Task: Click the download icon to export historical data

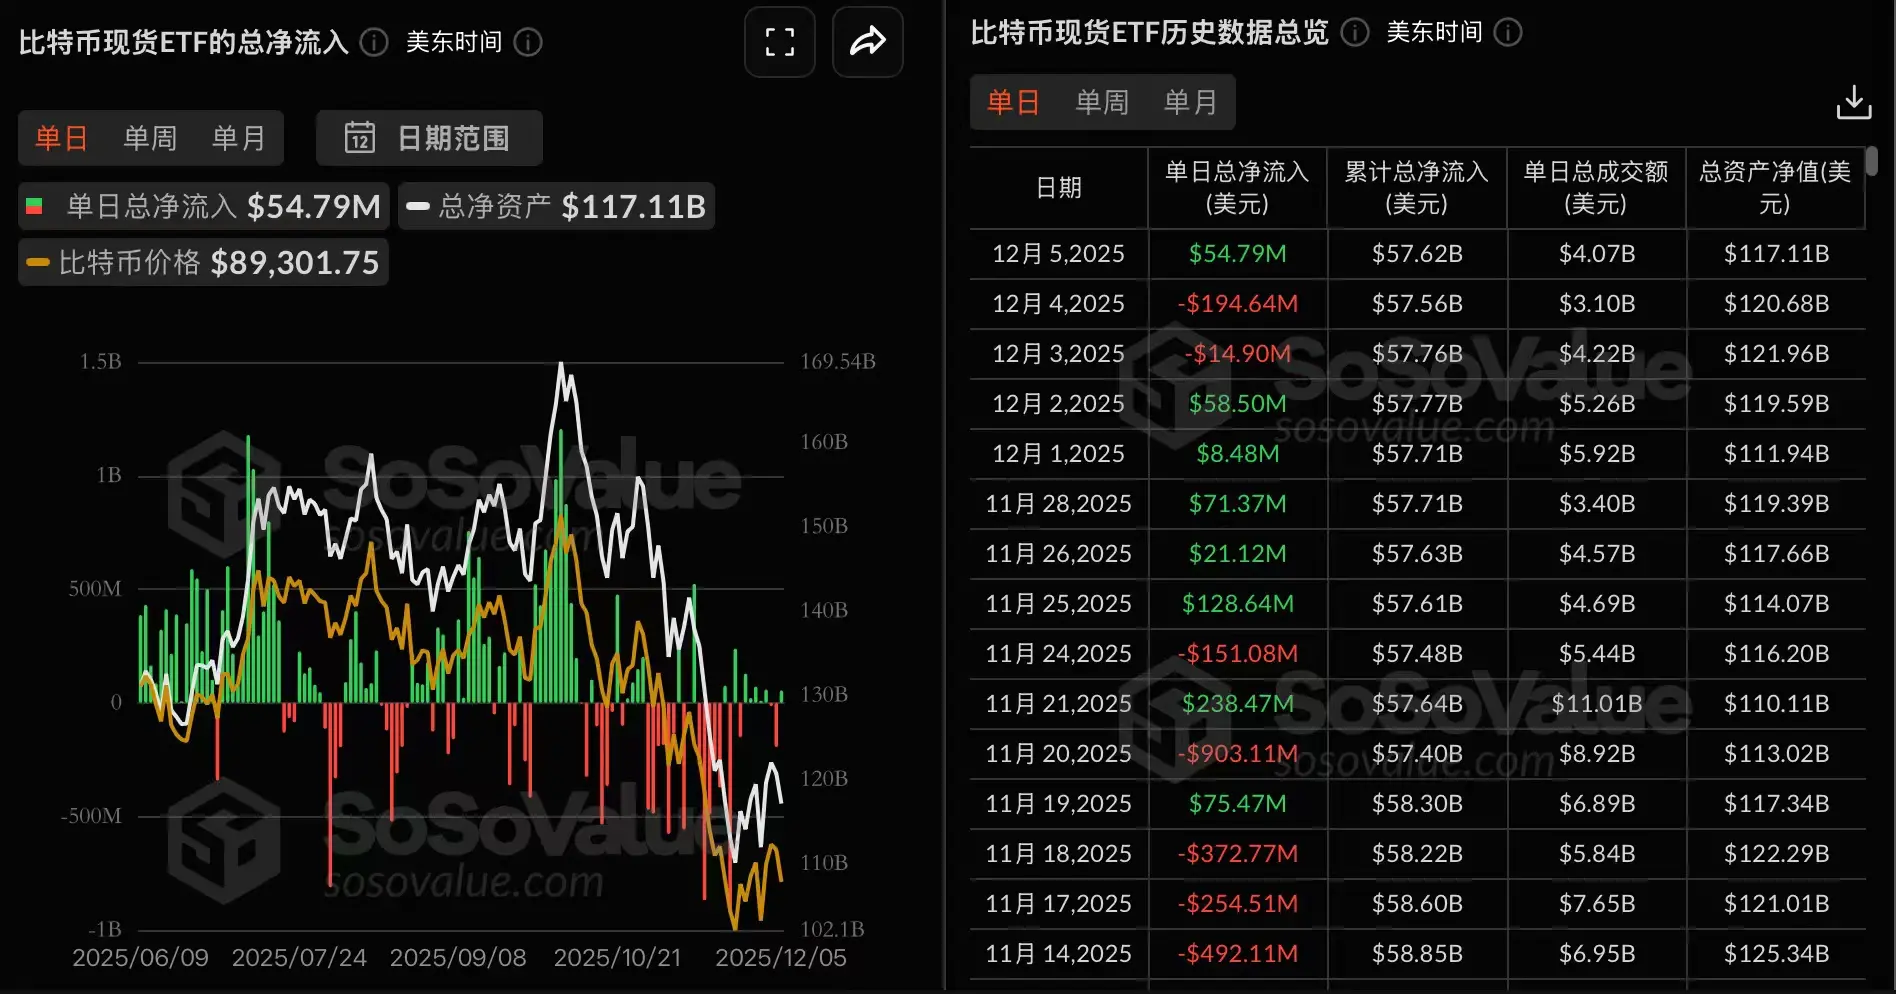Action: [x=1855, y=101]
